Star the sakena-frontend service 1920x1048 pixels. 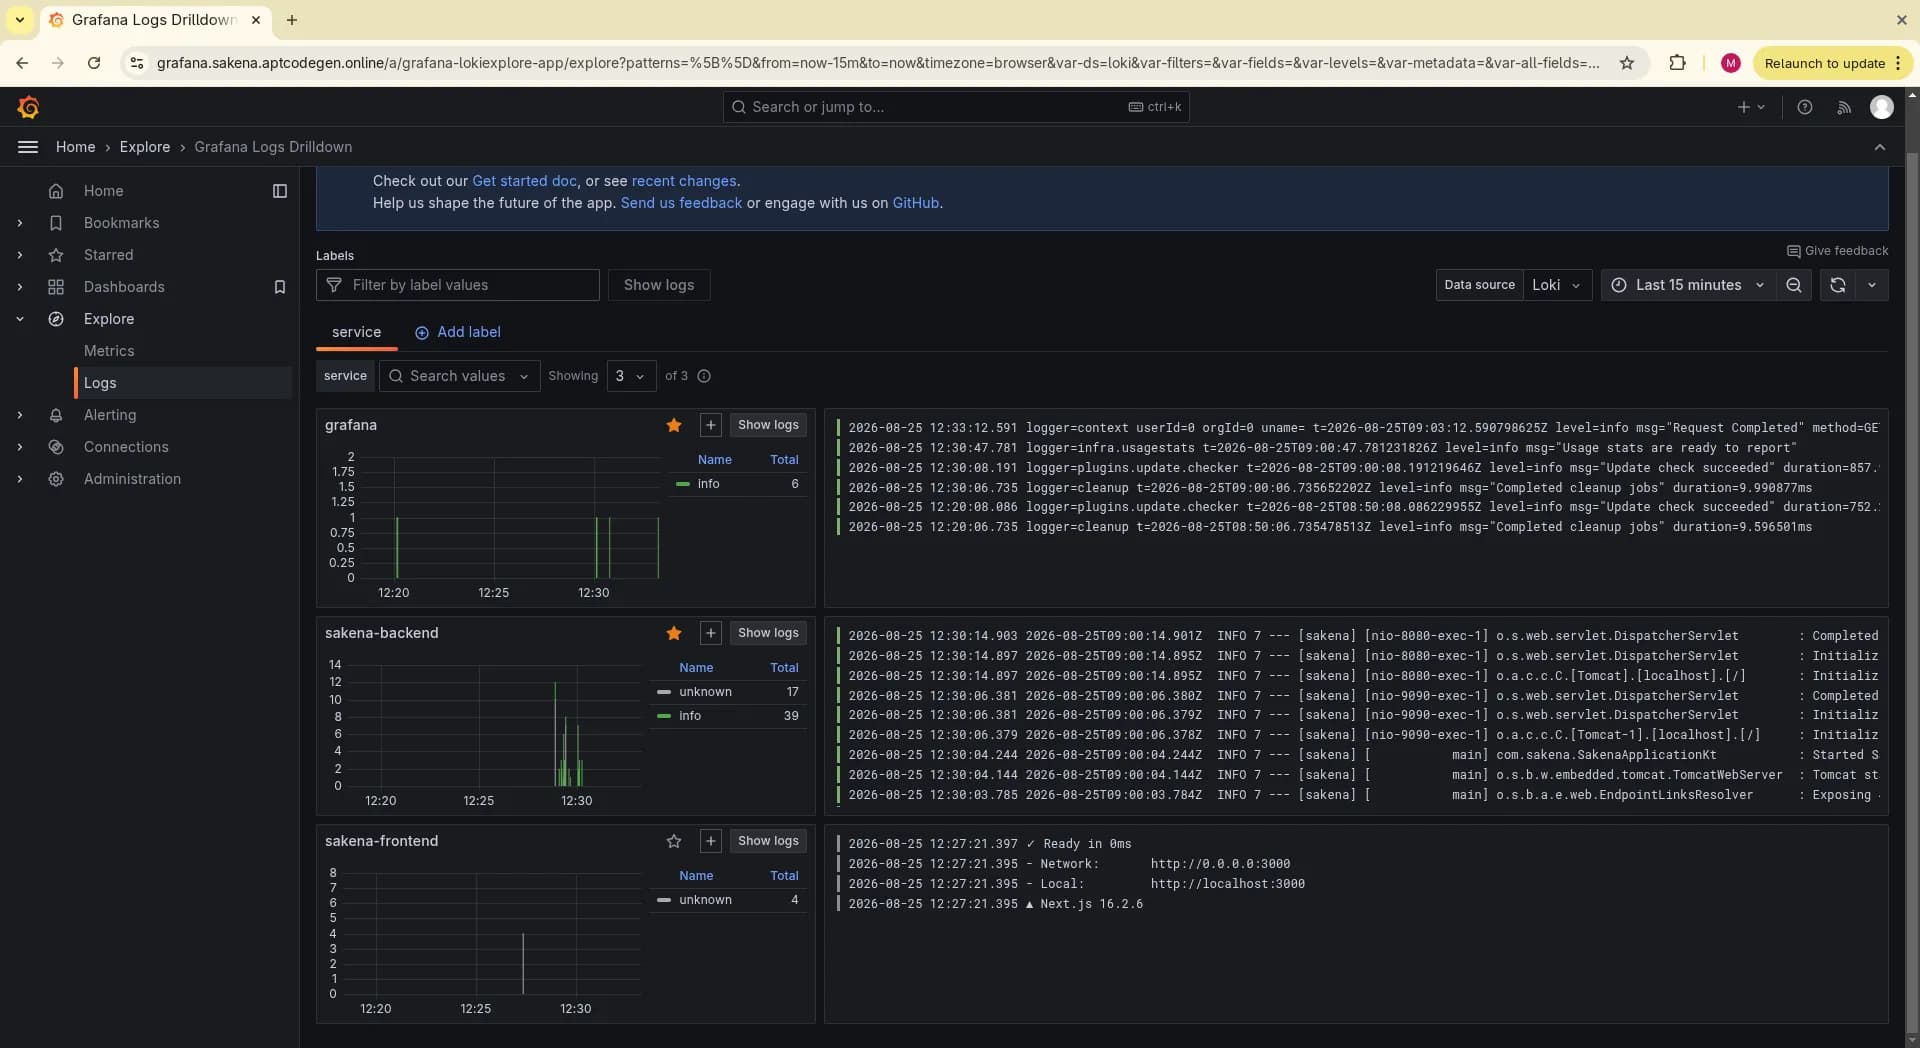(674, 841)
